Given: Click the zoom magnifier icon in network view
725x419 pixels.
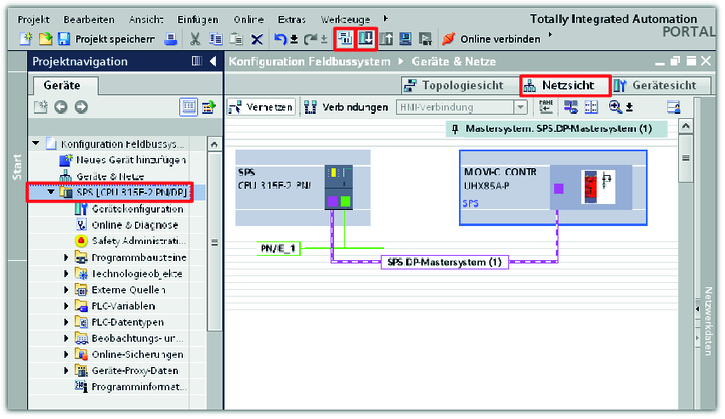Looking at the screenshot, I should point(616,107).
